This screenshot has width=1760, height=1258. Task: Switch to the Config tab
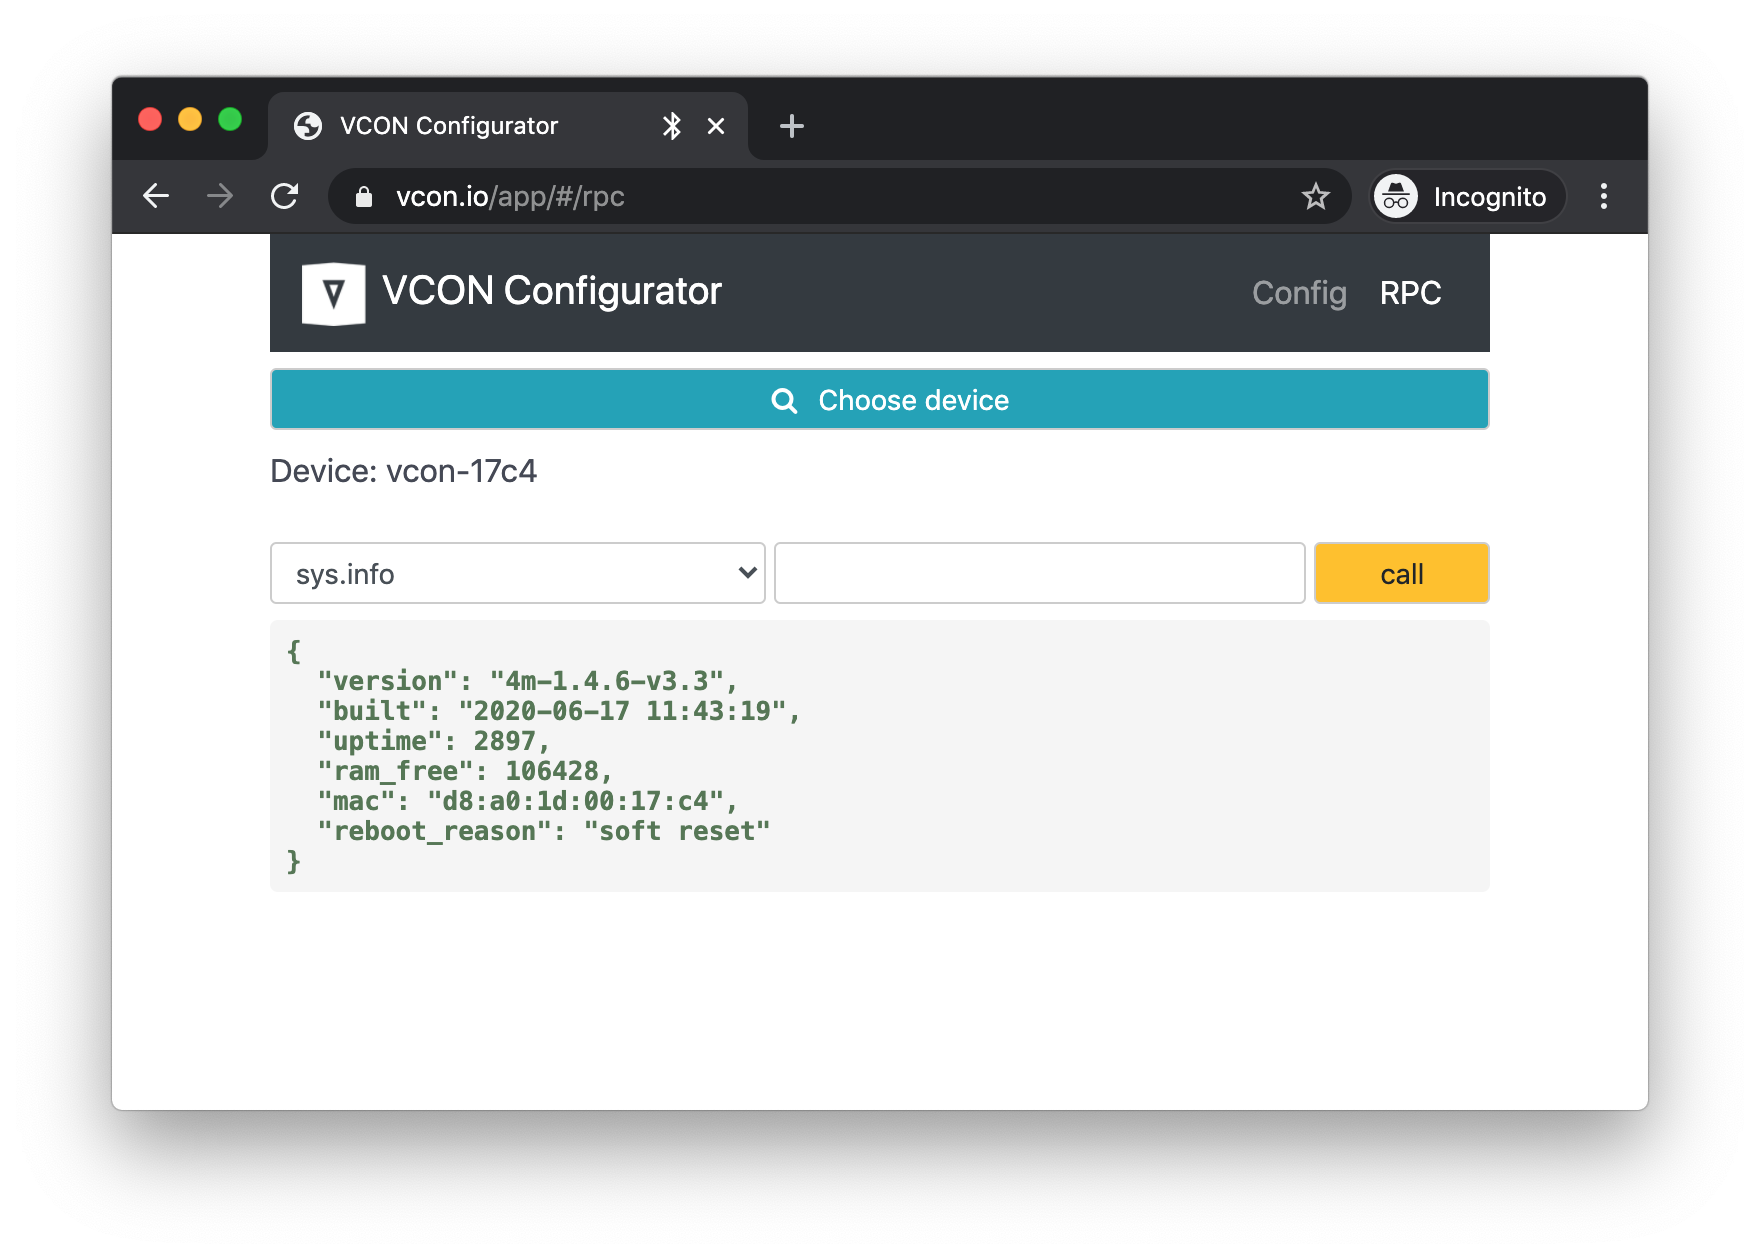tap(1299, 292)
